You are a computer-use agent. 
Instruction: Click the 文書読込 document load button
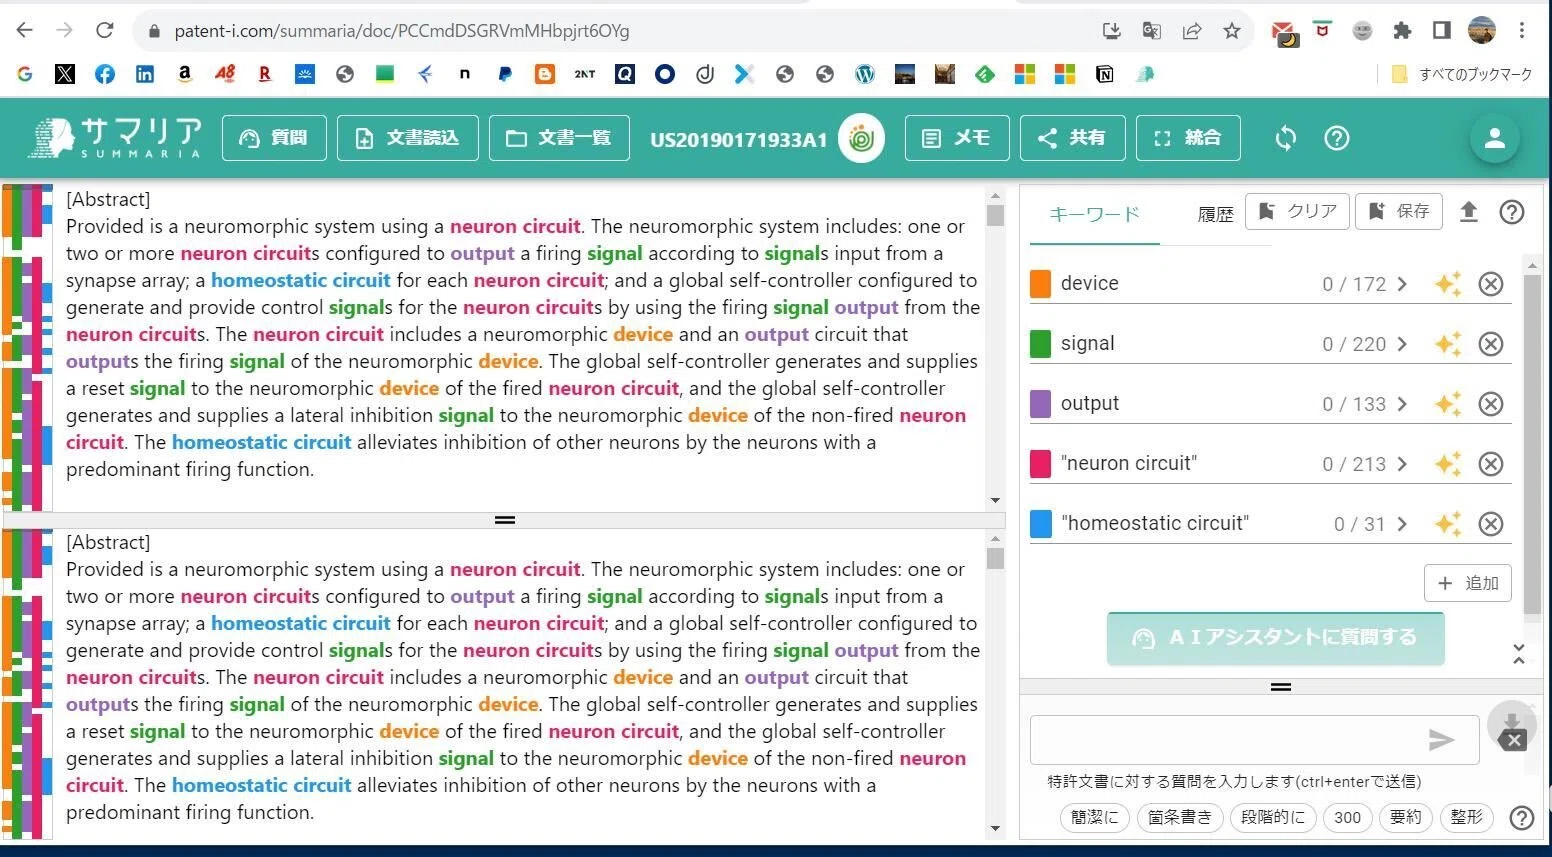pos(408,138)
